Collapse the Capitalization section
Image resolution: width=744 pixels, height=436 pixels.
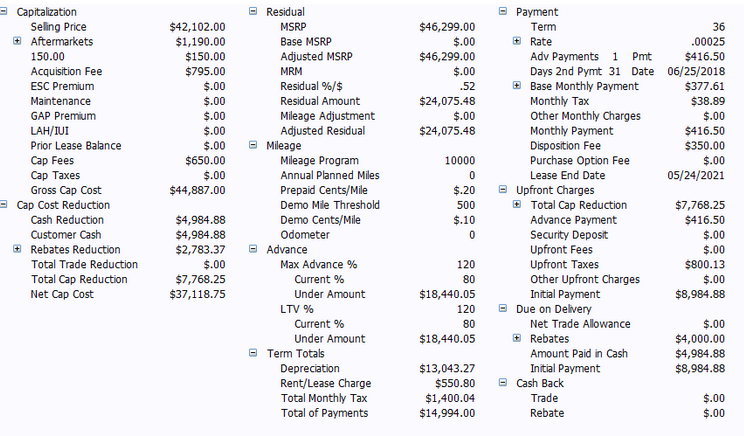pyautogui.click(x=3, y=11)
